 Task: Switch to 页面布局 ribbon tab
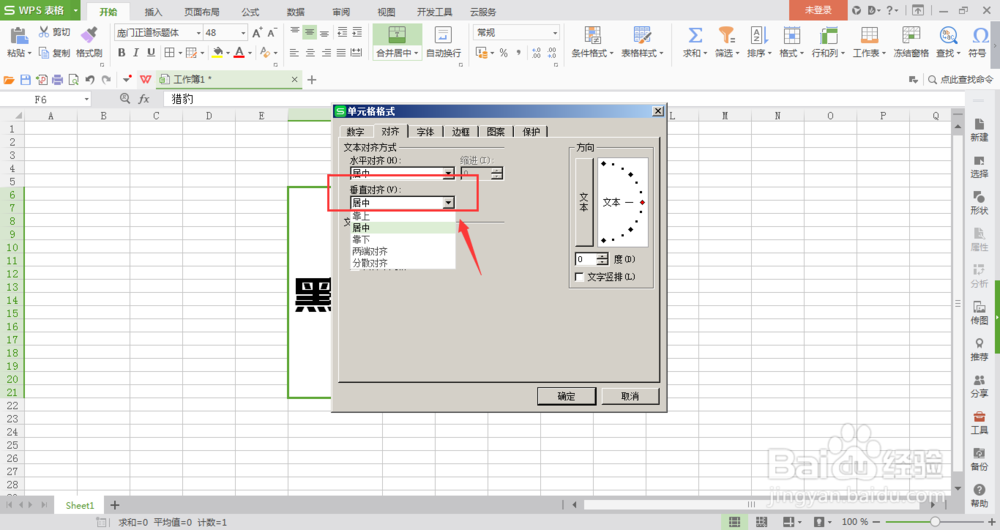202,11
